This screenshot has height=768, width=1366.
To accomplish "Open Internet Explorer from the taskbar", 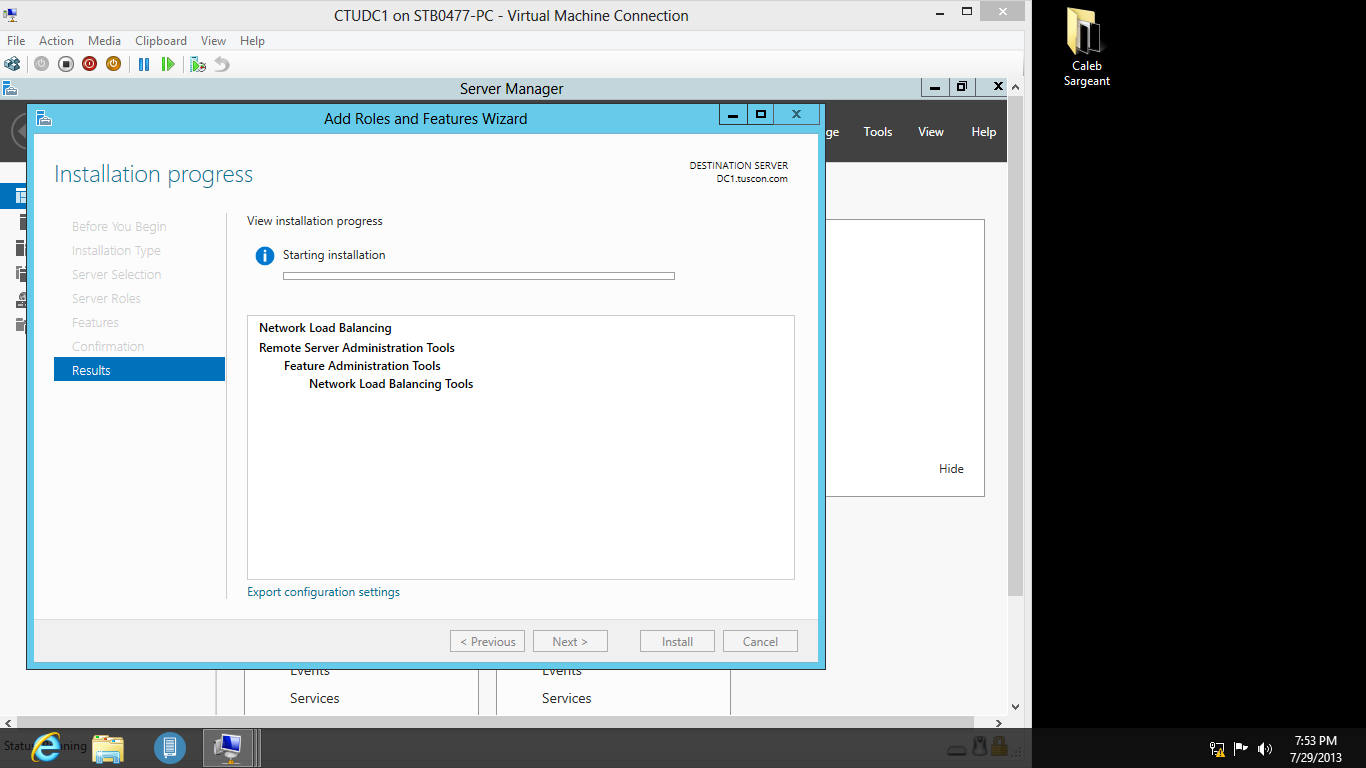I will tap(46, 747).
